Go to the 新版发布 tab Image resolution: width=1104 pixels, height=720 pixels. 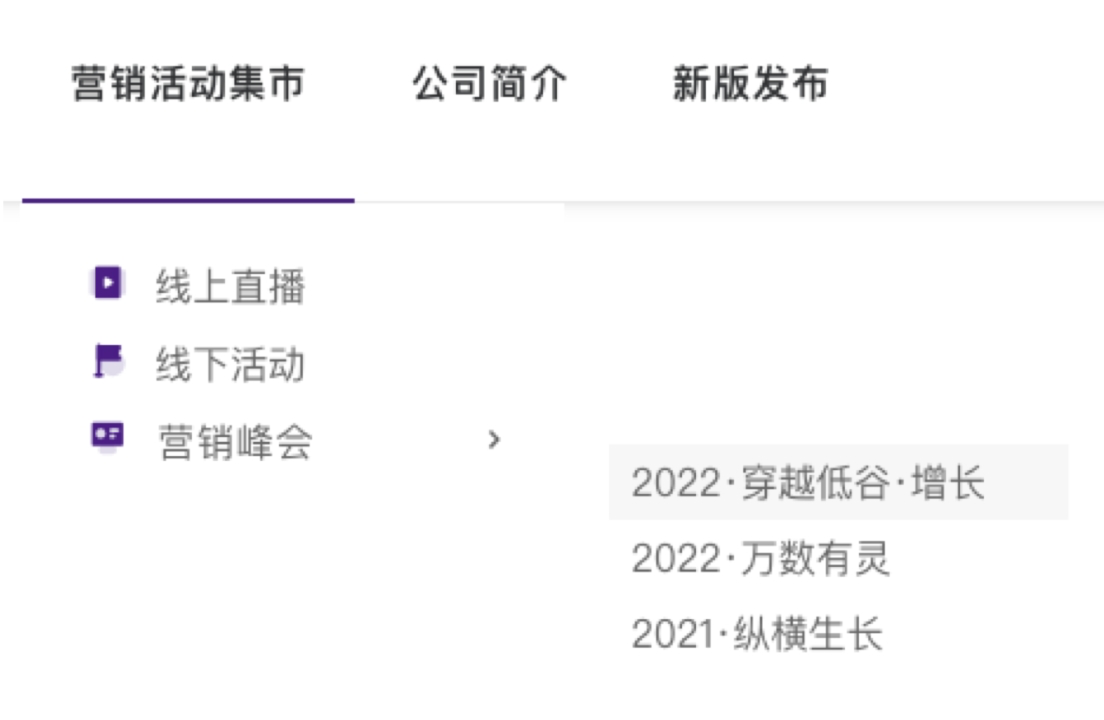coord(750,84)
